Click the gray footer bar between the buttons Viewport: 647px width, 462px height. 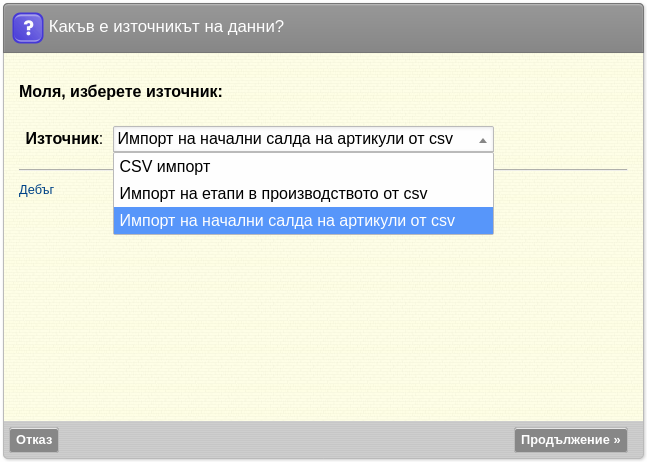[x=286, y=440]
